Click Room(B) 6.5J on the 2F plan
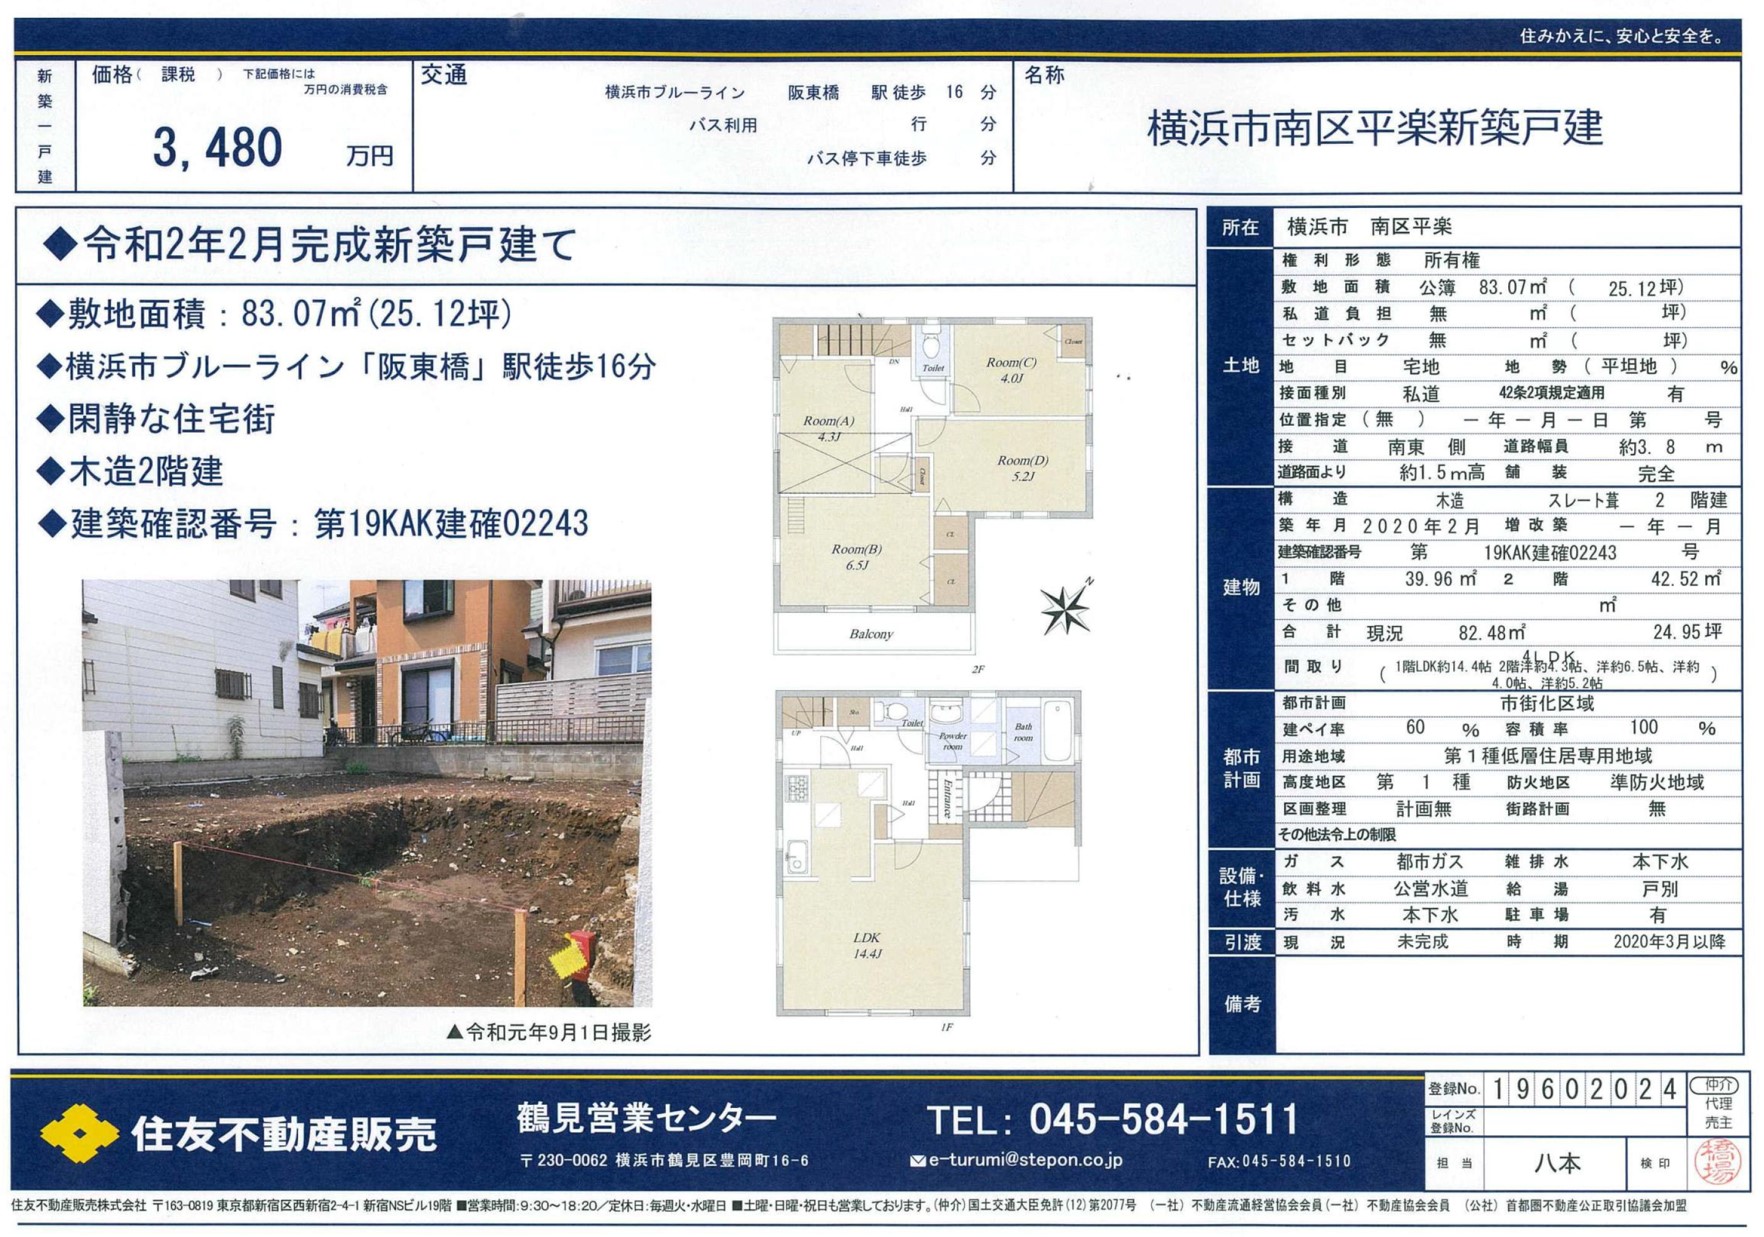This screenshot has width=1764, height=1237. 856,557
